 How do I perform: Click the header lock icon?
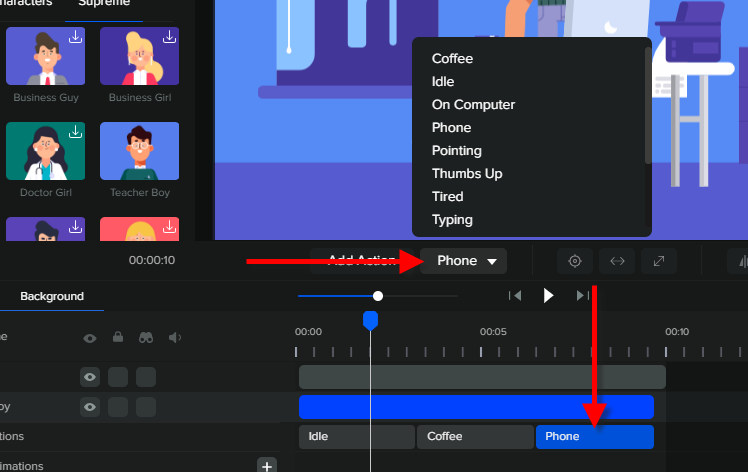click(118, 337)
